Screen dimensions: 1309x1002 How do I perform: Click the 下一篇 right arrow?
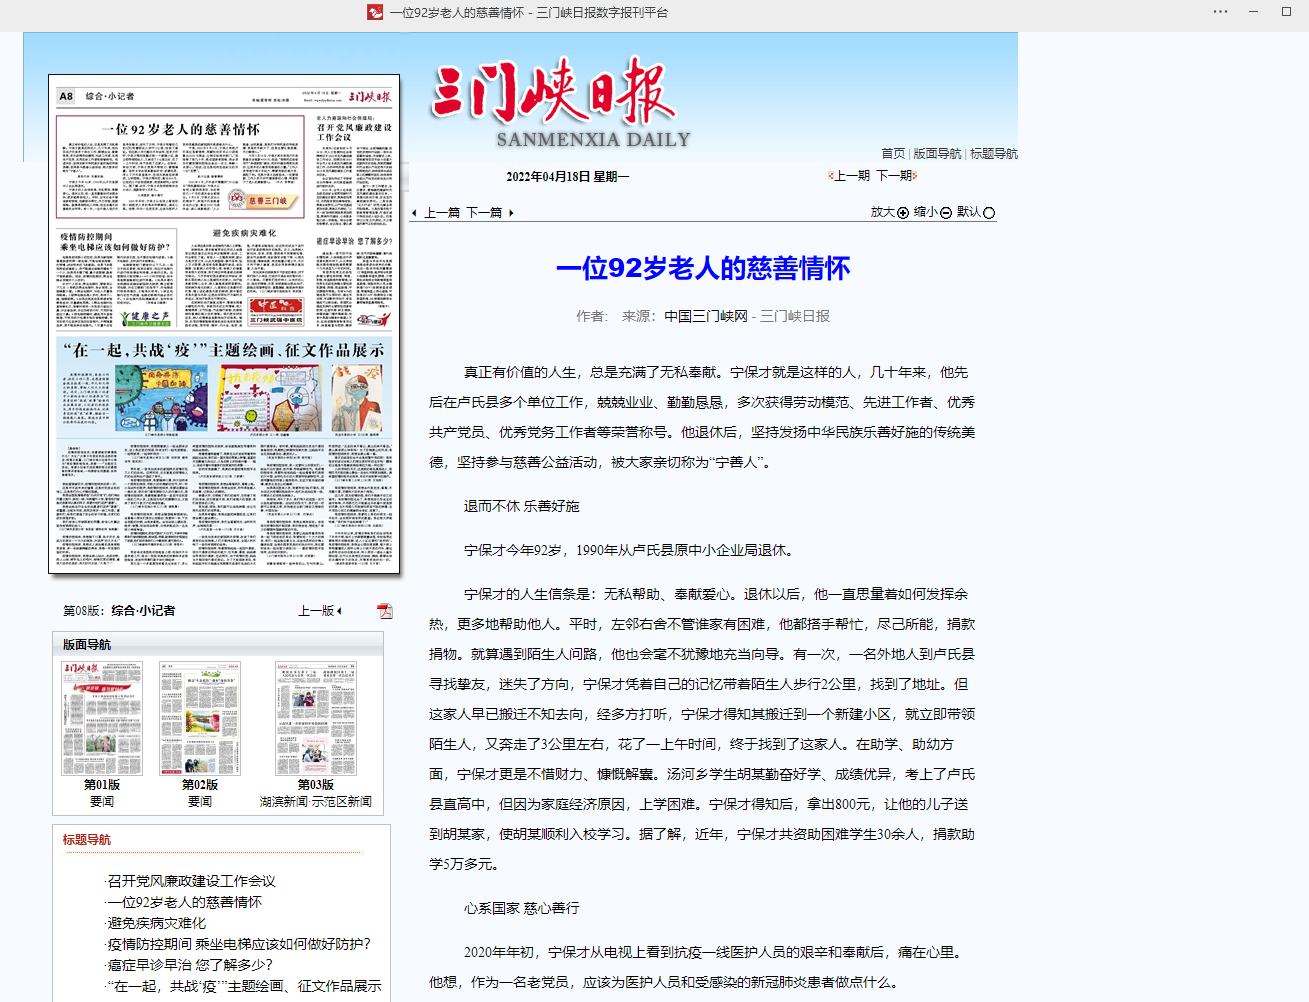[510, 213]
